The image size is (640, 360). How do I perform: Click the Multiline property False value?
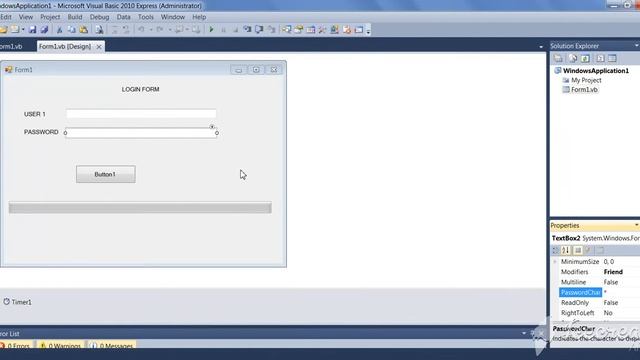pyautogui.click(x=611, y=282)
